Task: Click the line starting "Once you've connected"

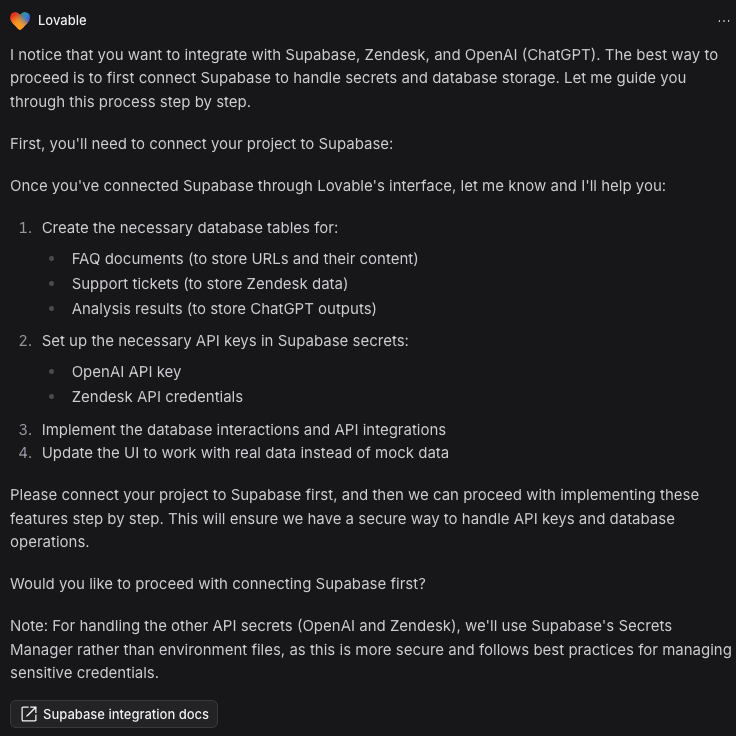Action: tap(337, 186)
